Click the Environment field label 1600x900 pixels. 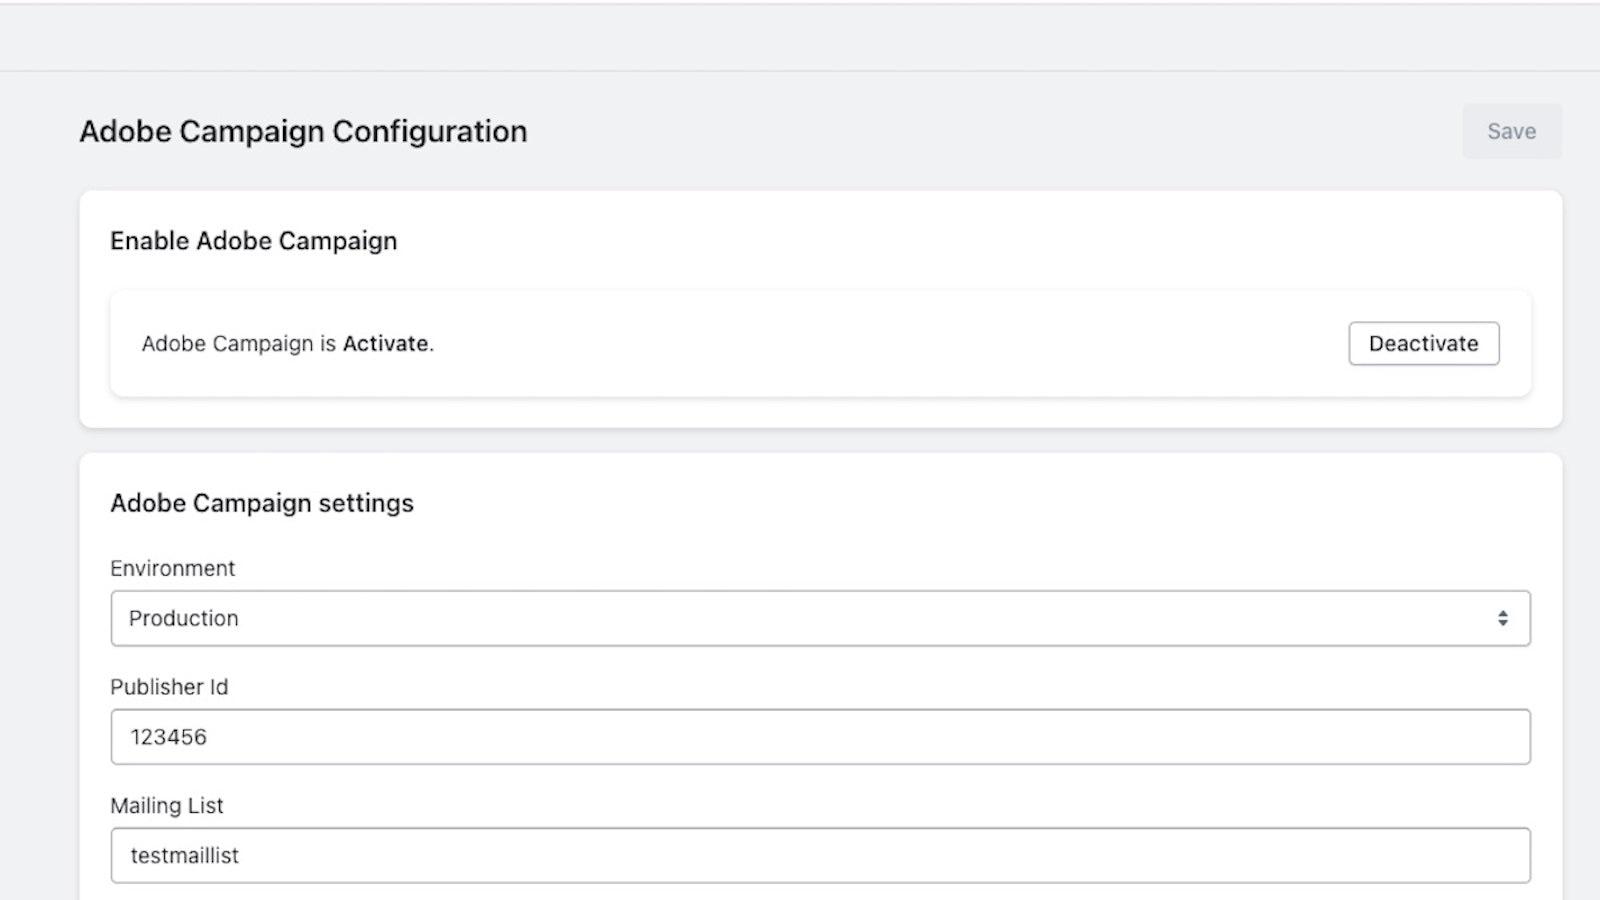(172, 568)
